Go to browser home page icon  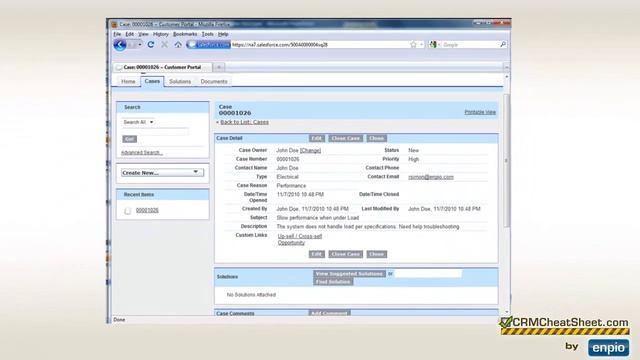178,44
